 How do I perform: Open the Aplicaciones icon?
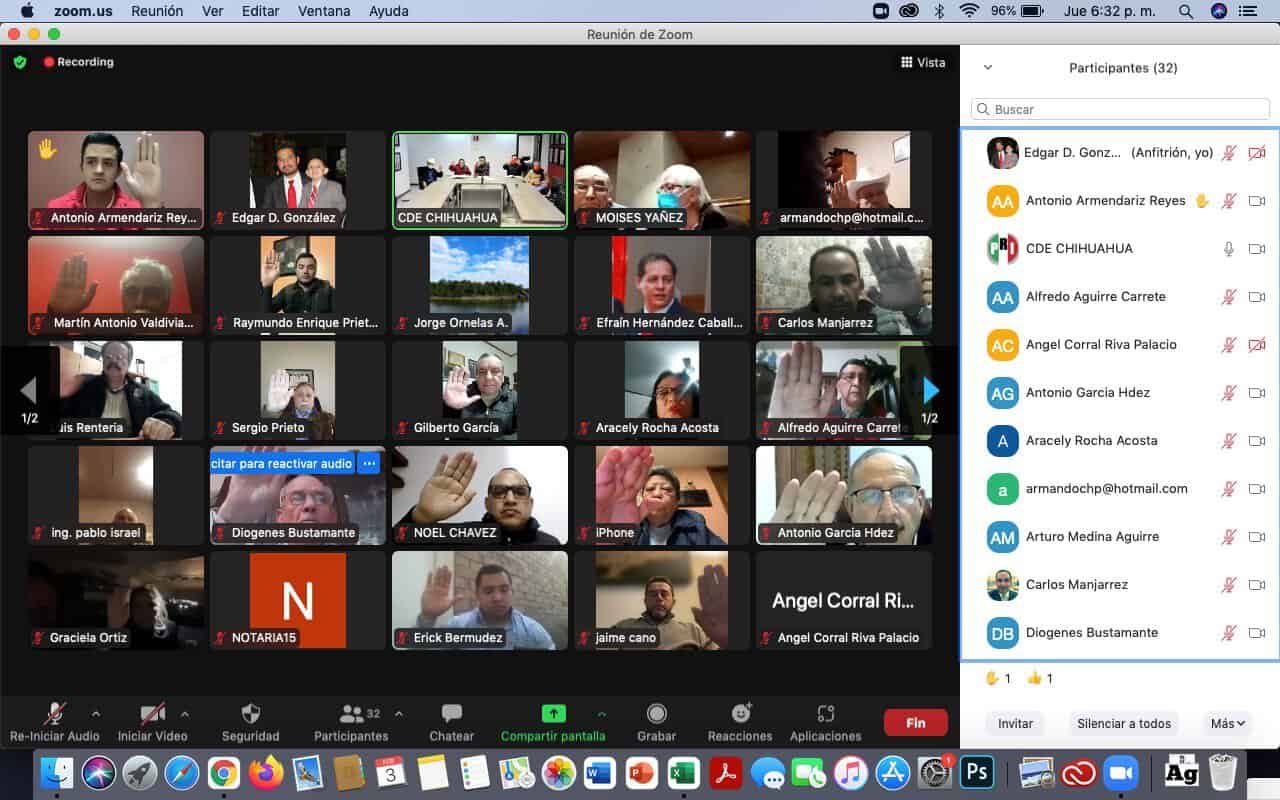tap(825, 714)
